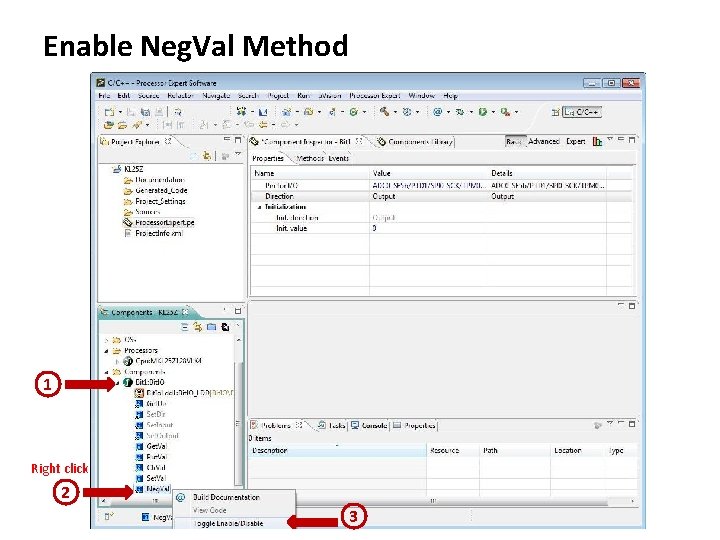Open the Project_Settings folder
The image size is (720, 540).
160,202
